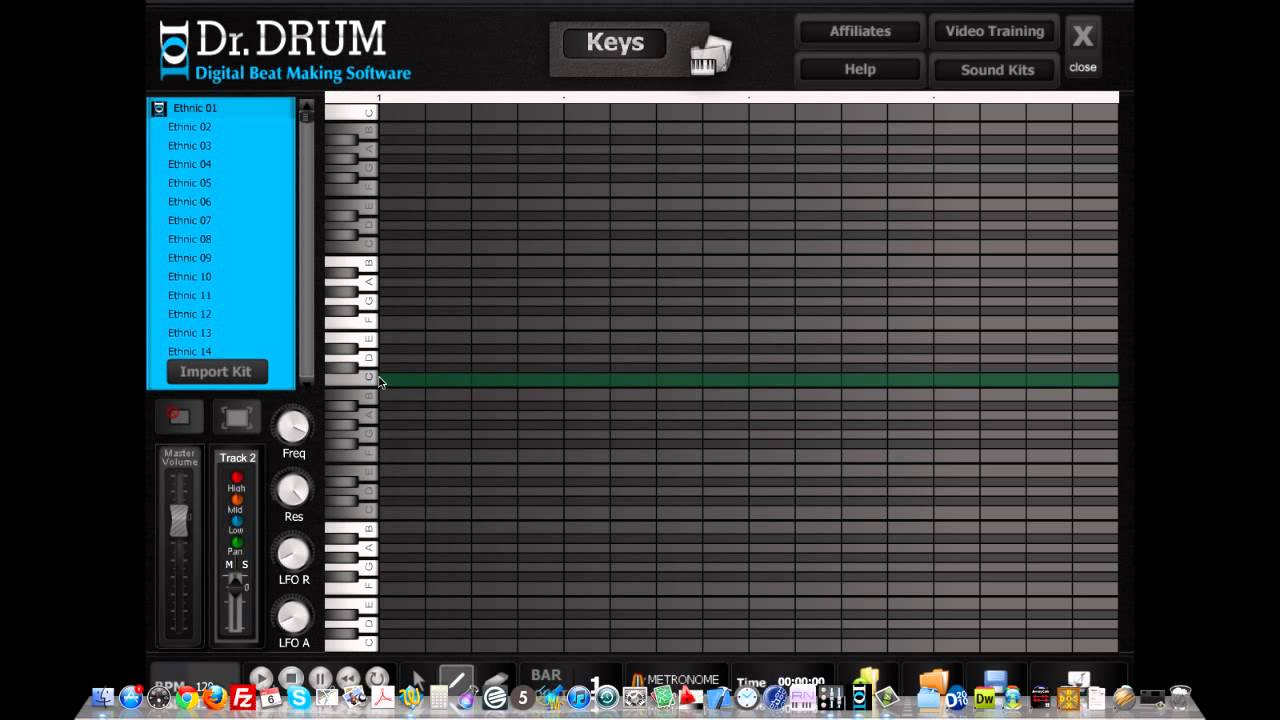Click the Res knob
Viewport: 1280px width, 720px height.
(x=293, y=490)
